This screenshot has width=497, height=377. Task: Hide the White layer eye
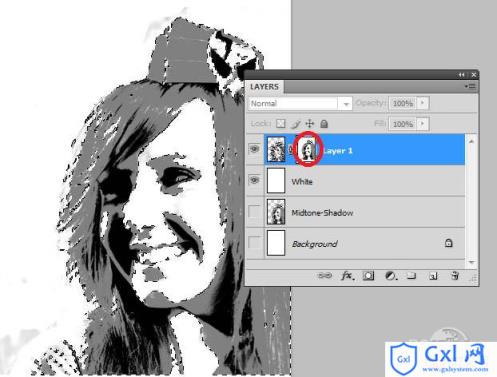pyautogui.click(x=254, y=180)
